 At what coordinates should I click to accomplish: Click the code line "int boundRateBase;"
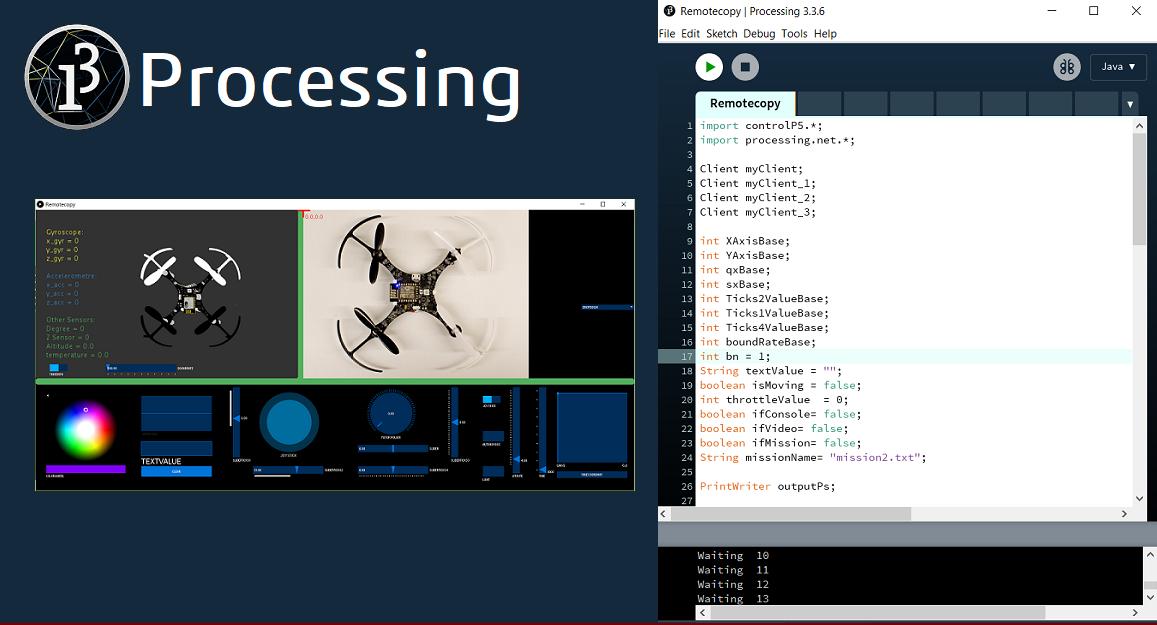(758, 342)
